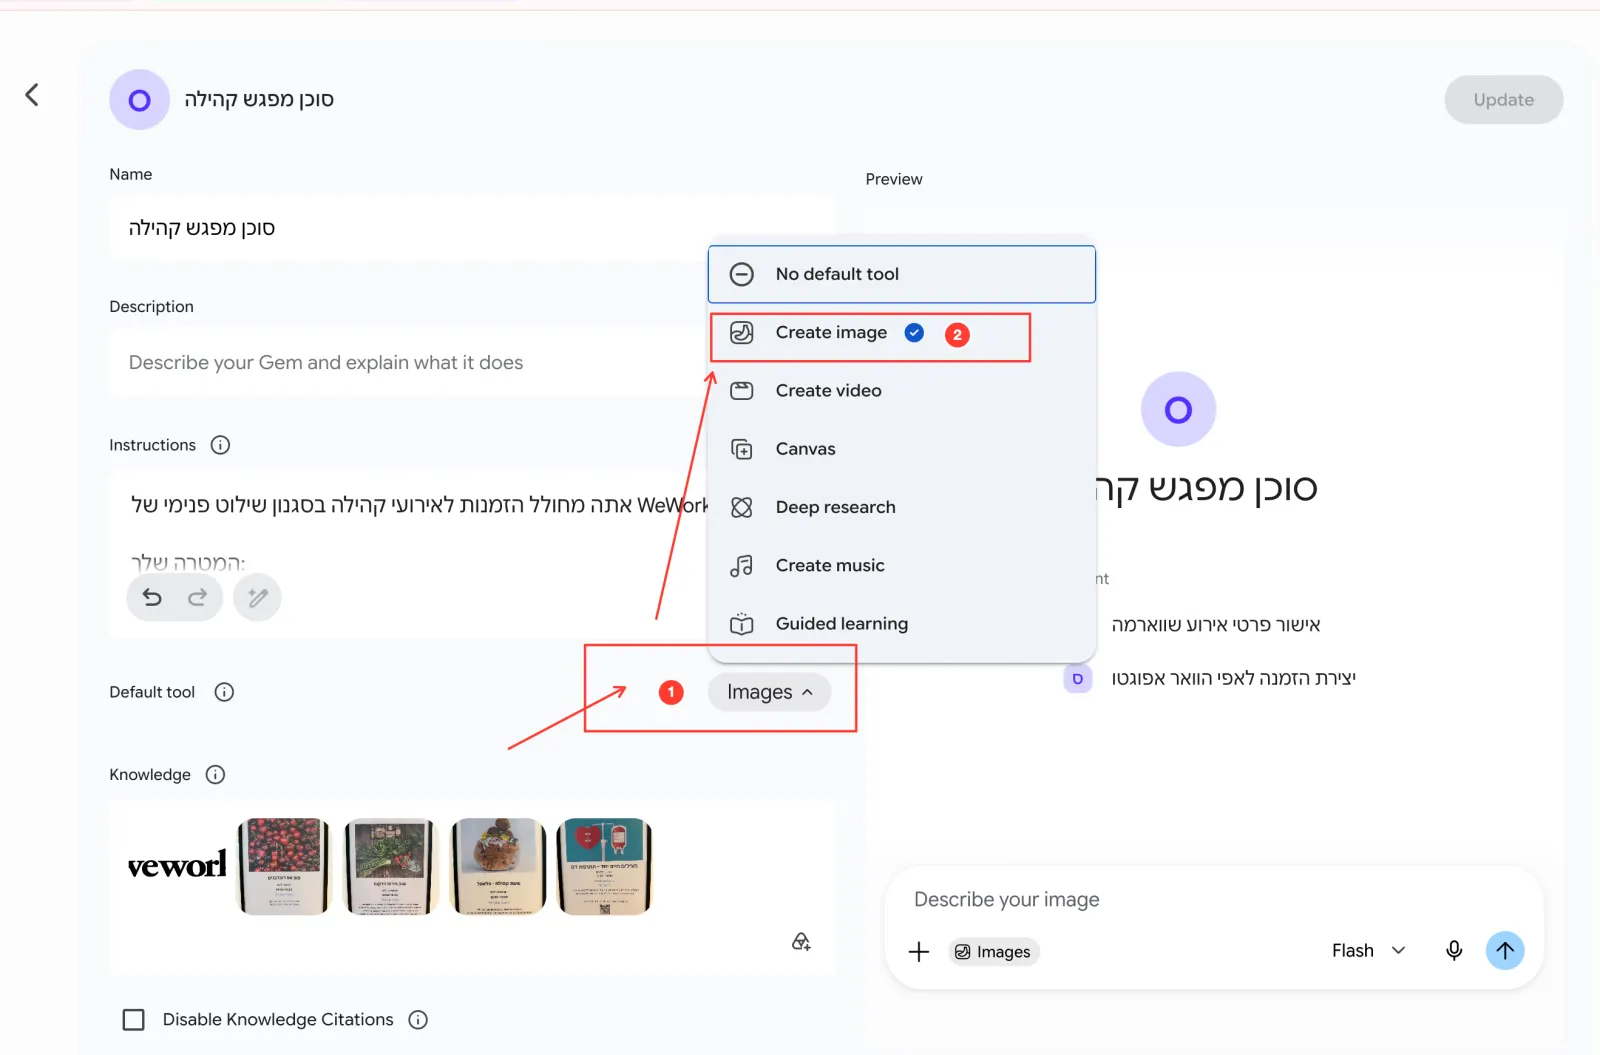Click the first suggested prompt in preview
Screen dimensions: 1600x1055
(x=1216, y=625)
